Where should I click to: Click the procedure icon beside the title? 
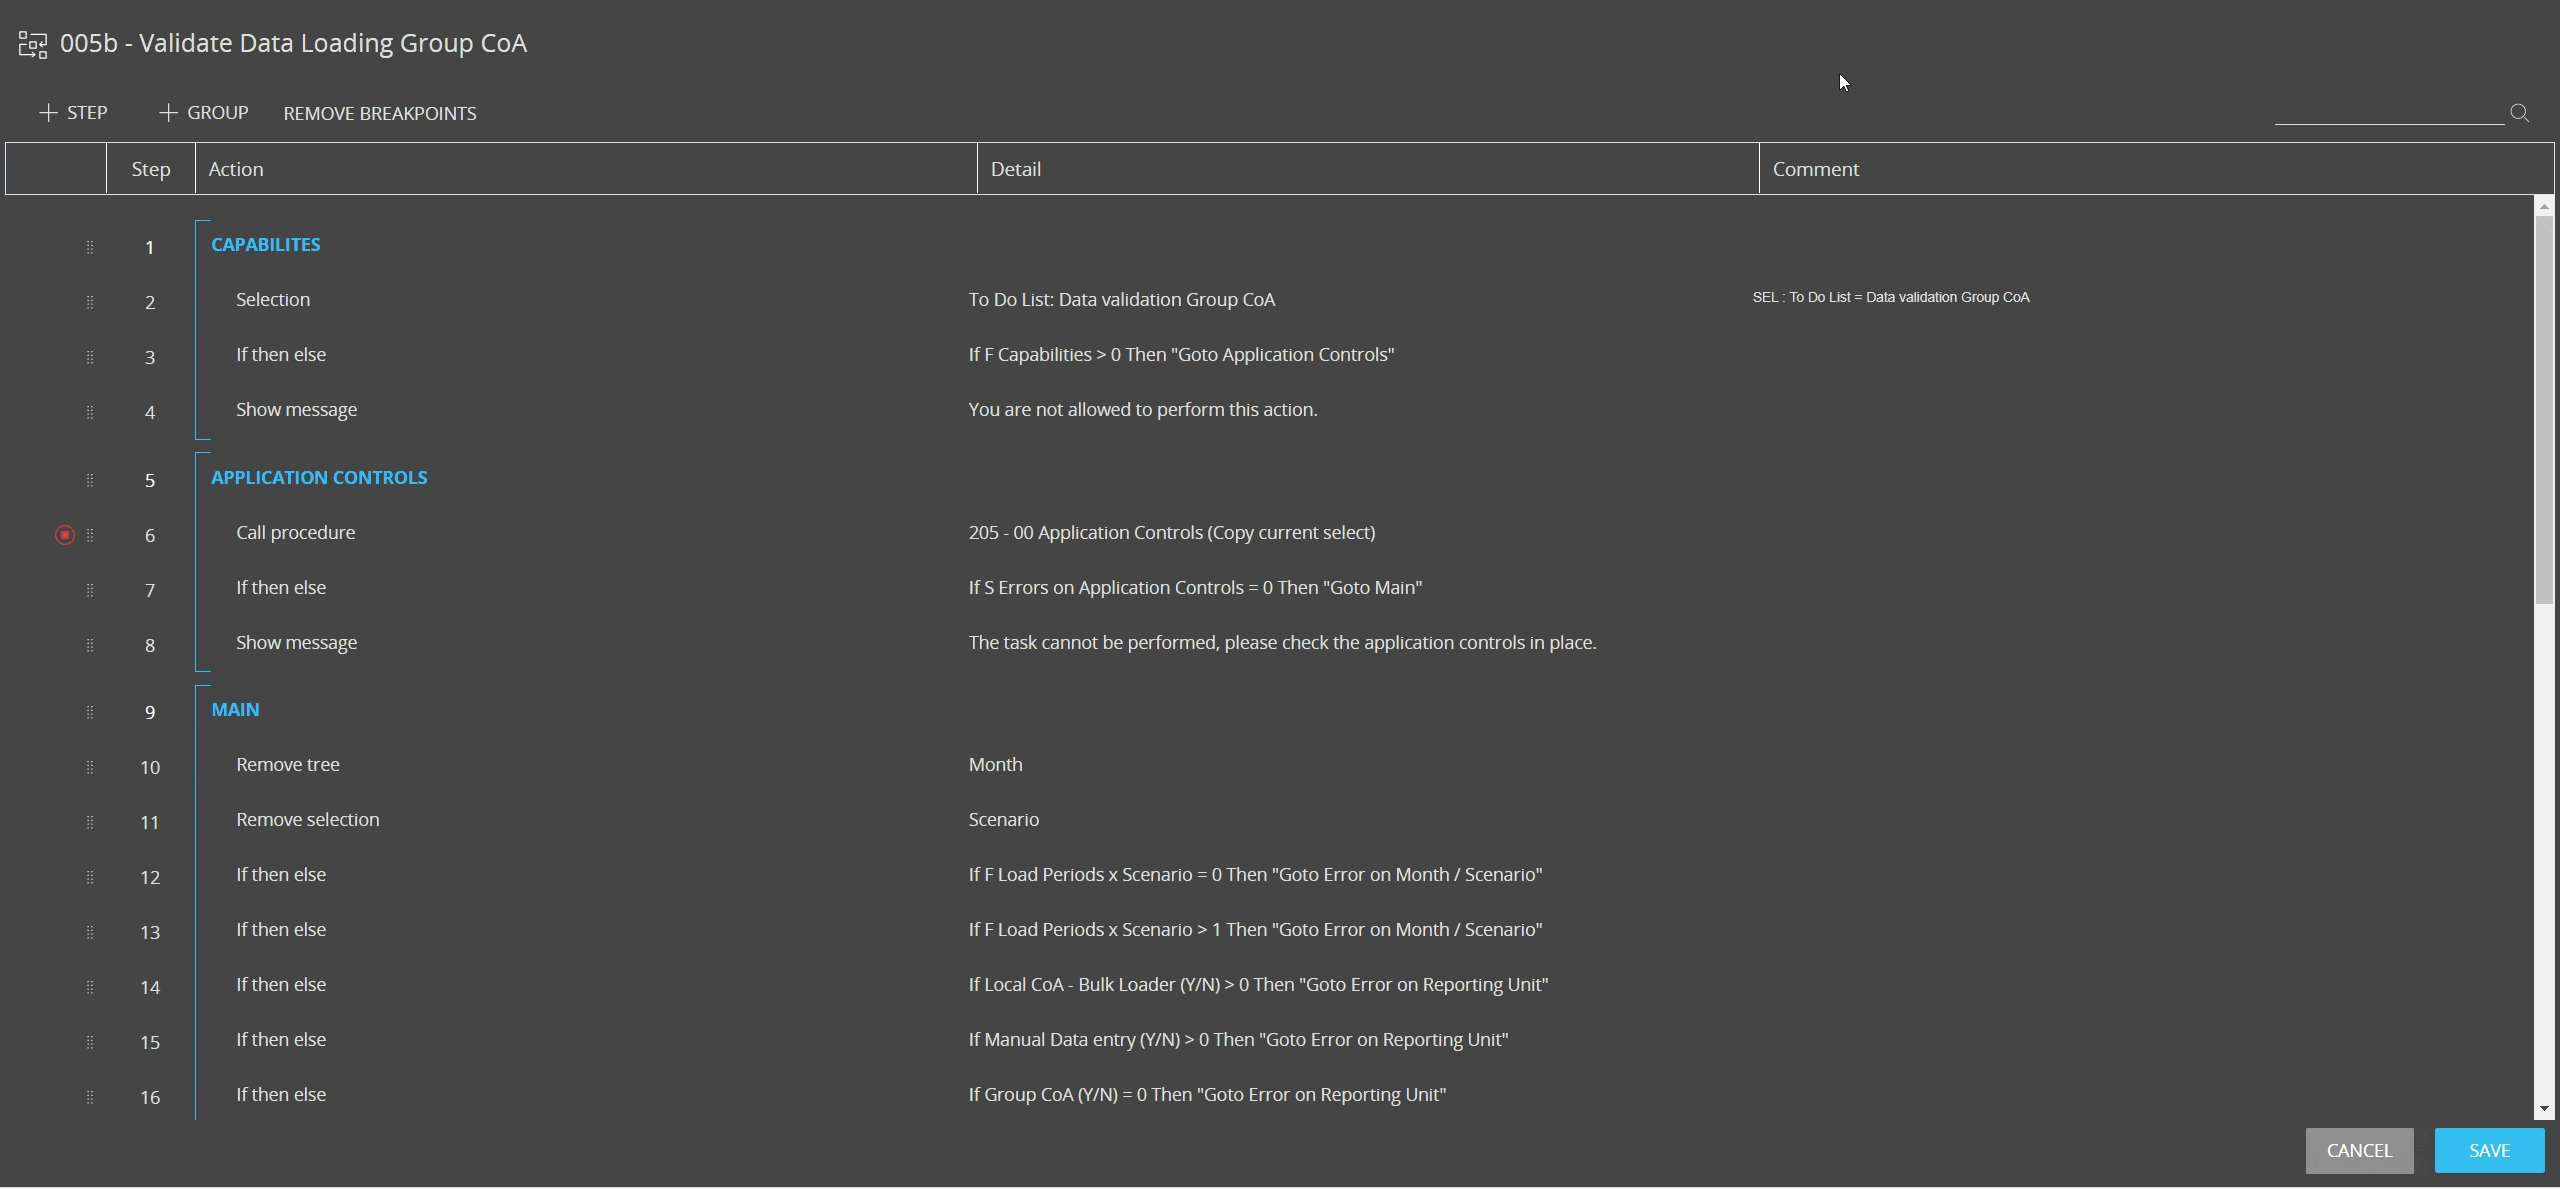point(33,45)
